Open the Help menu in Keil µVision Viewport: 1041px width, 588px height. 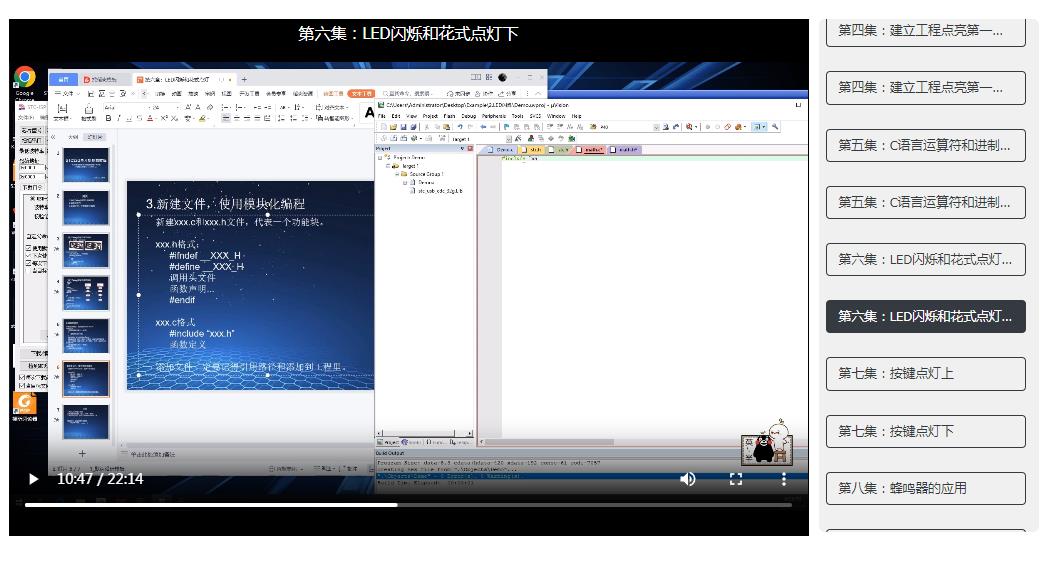(x=576, y=116)
